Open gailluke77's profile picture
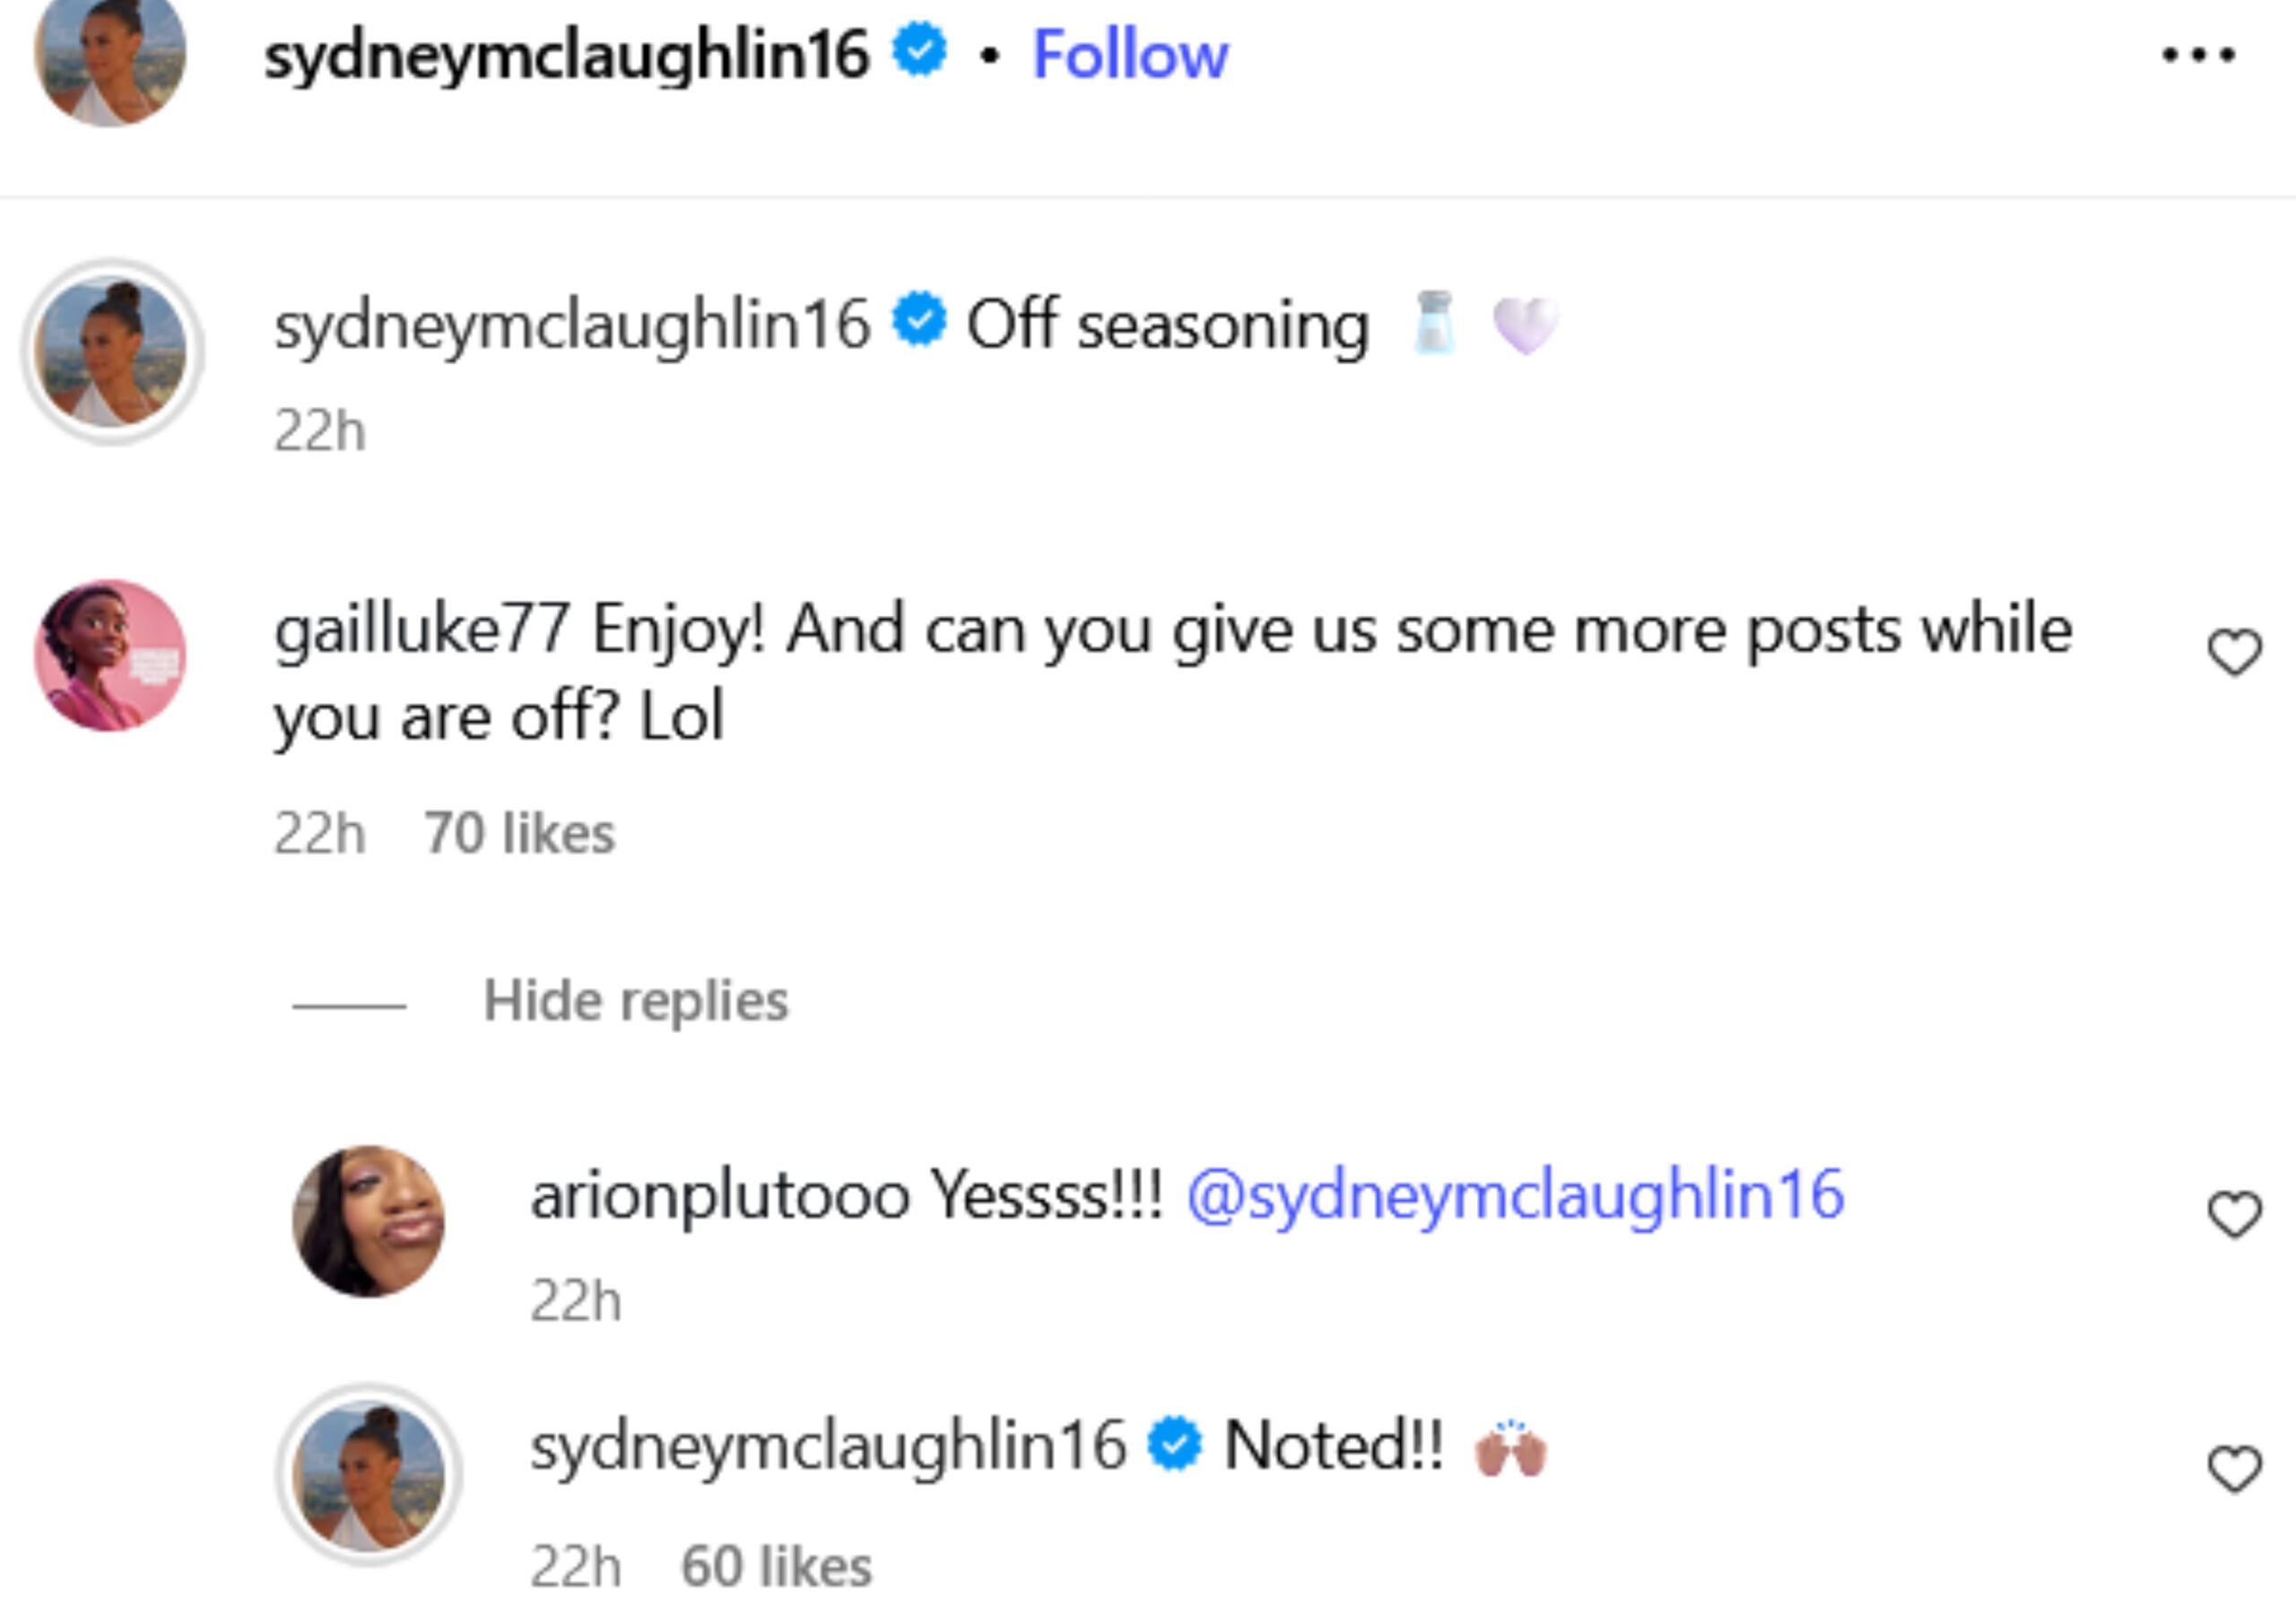This screenshot has height=1607, width=2296. [x=110, y=656]
